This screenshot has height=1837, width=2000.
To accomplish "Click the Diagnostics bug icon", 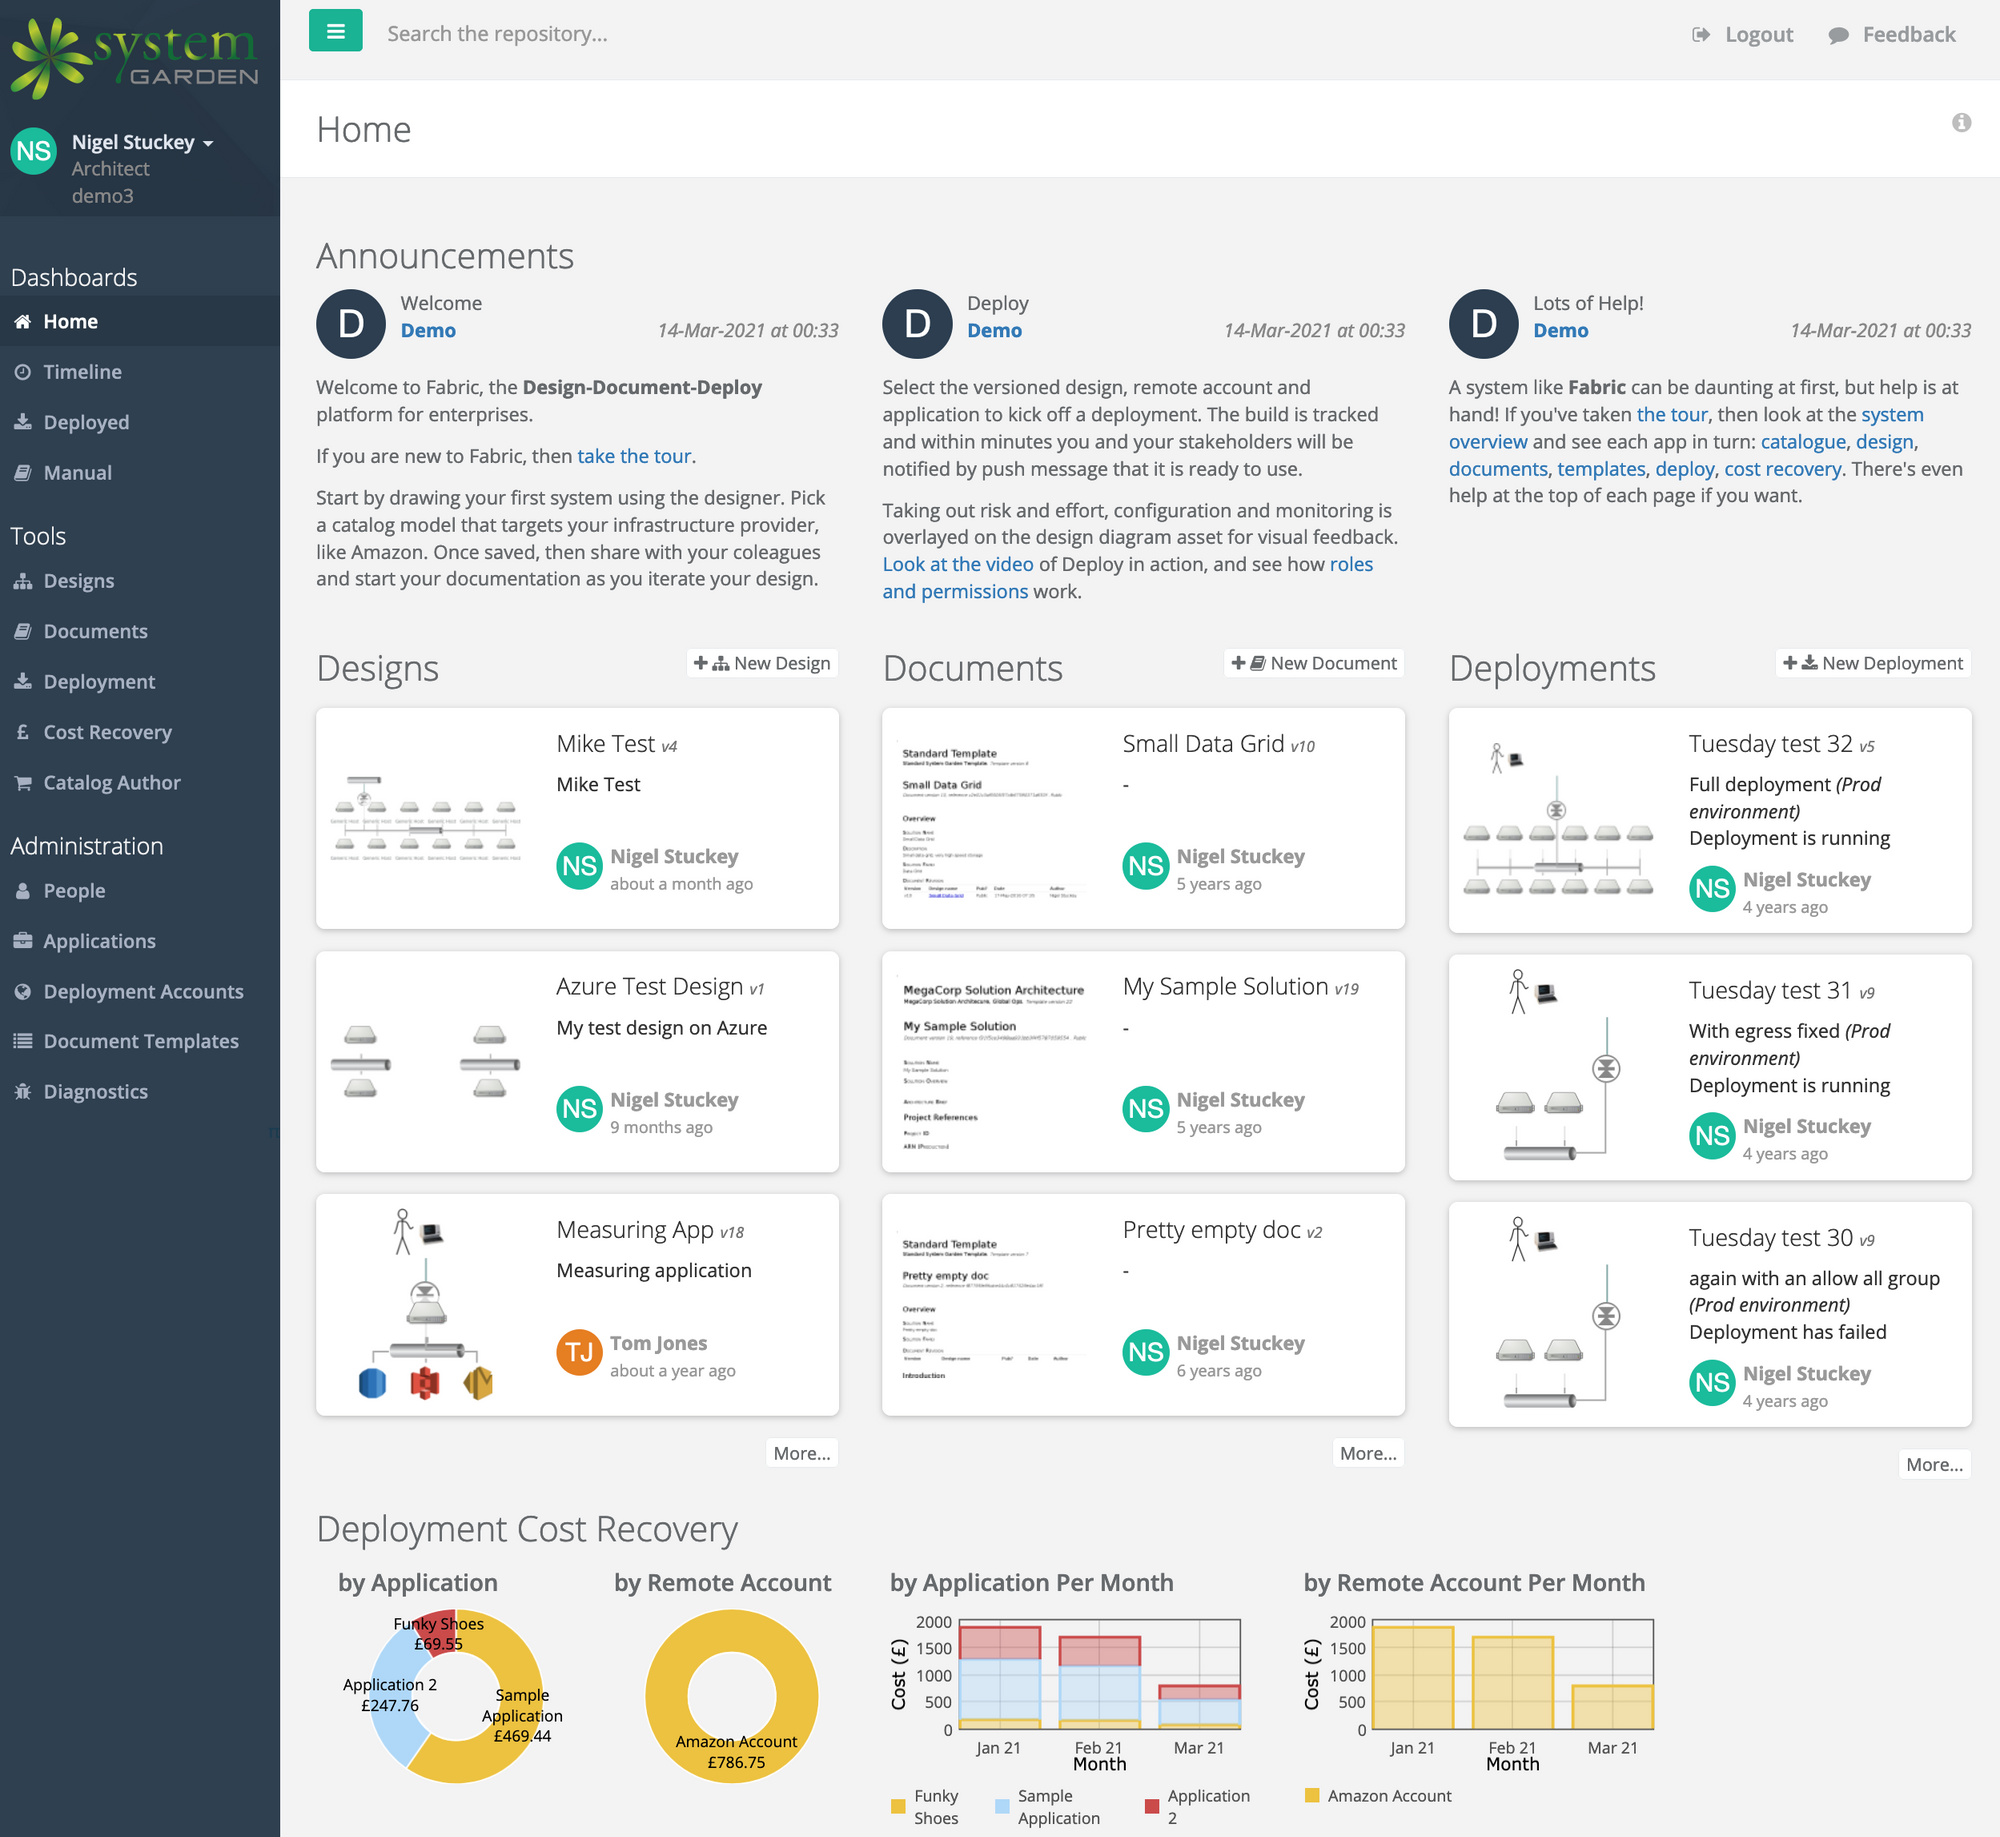I will (22, 1092).
